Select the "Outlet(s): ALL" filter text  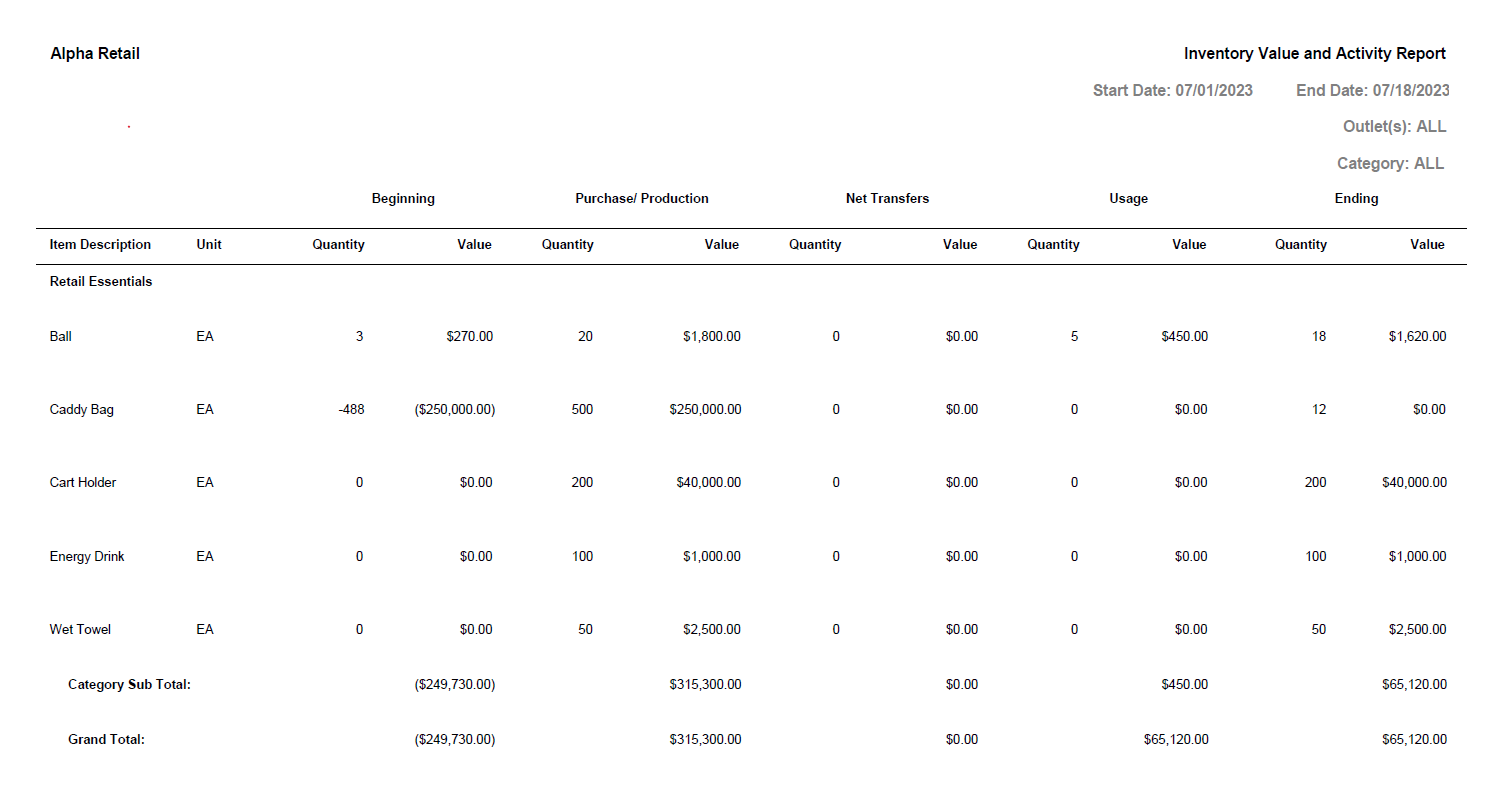1395,127
